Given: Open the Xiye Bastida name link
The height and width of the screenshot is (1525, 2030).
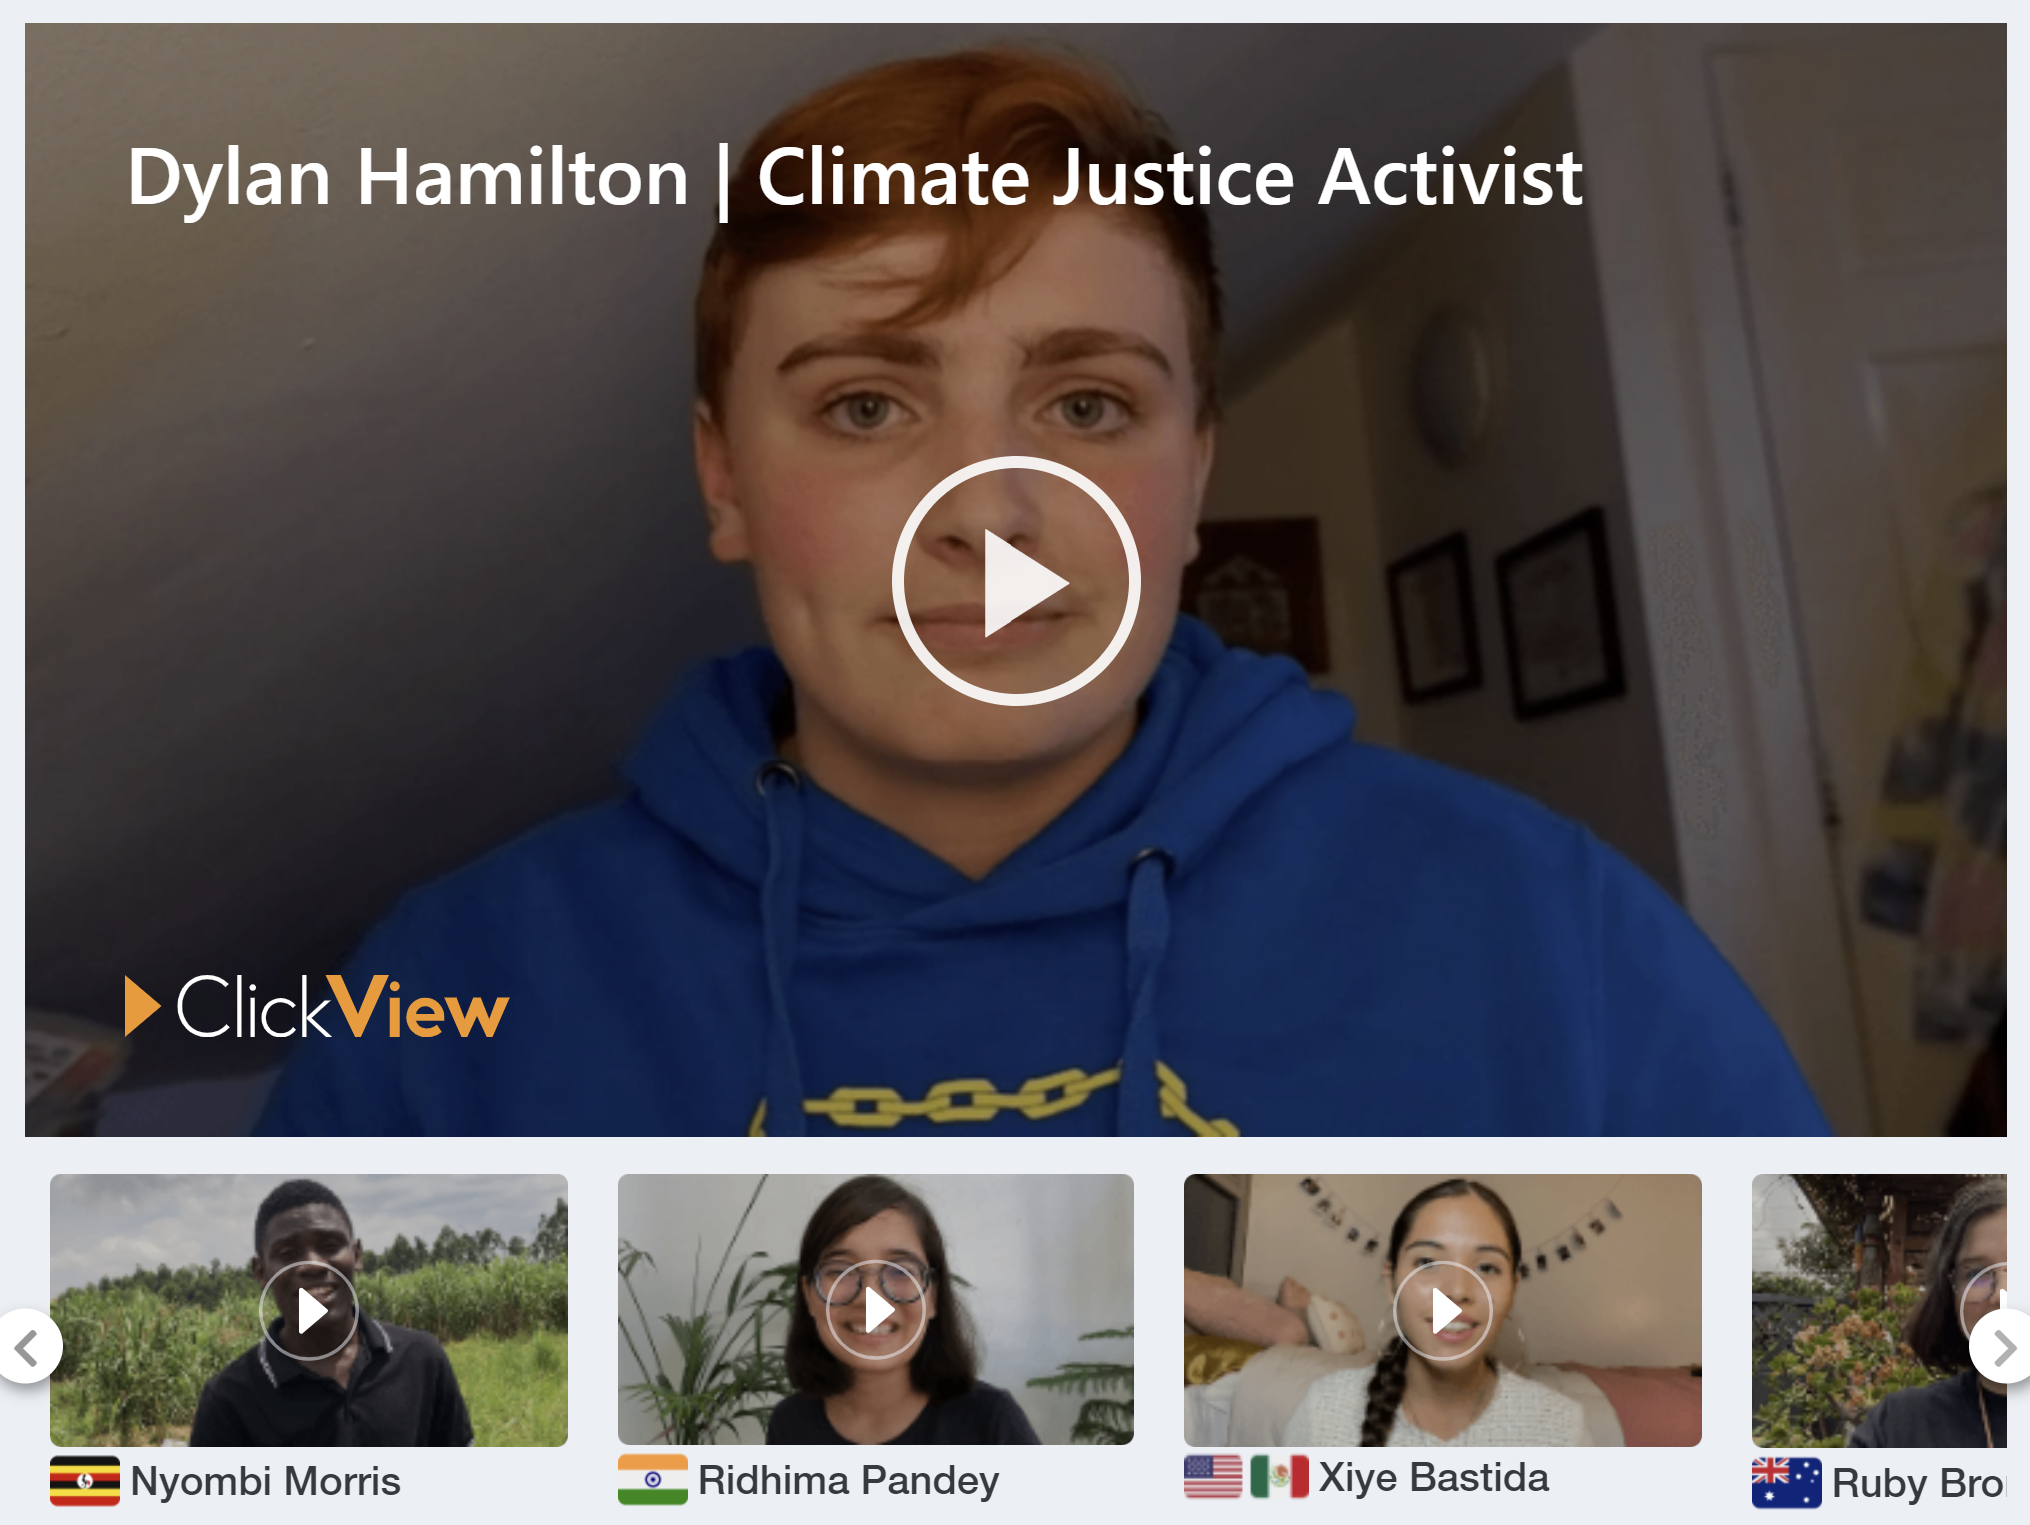Looking at the screenshot, I should pyautogui.click(x=1434, y=1478).
